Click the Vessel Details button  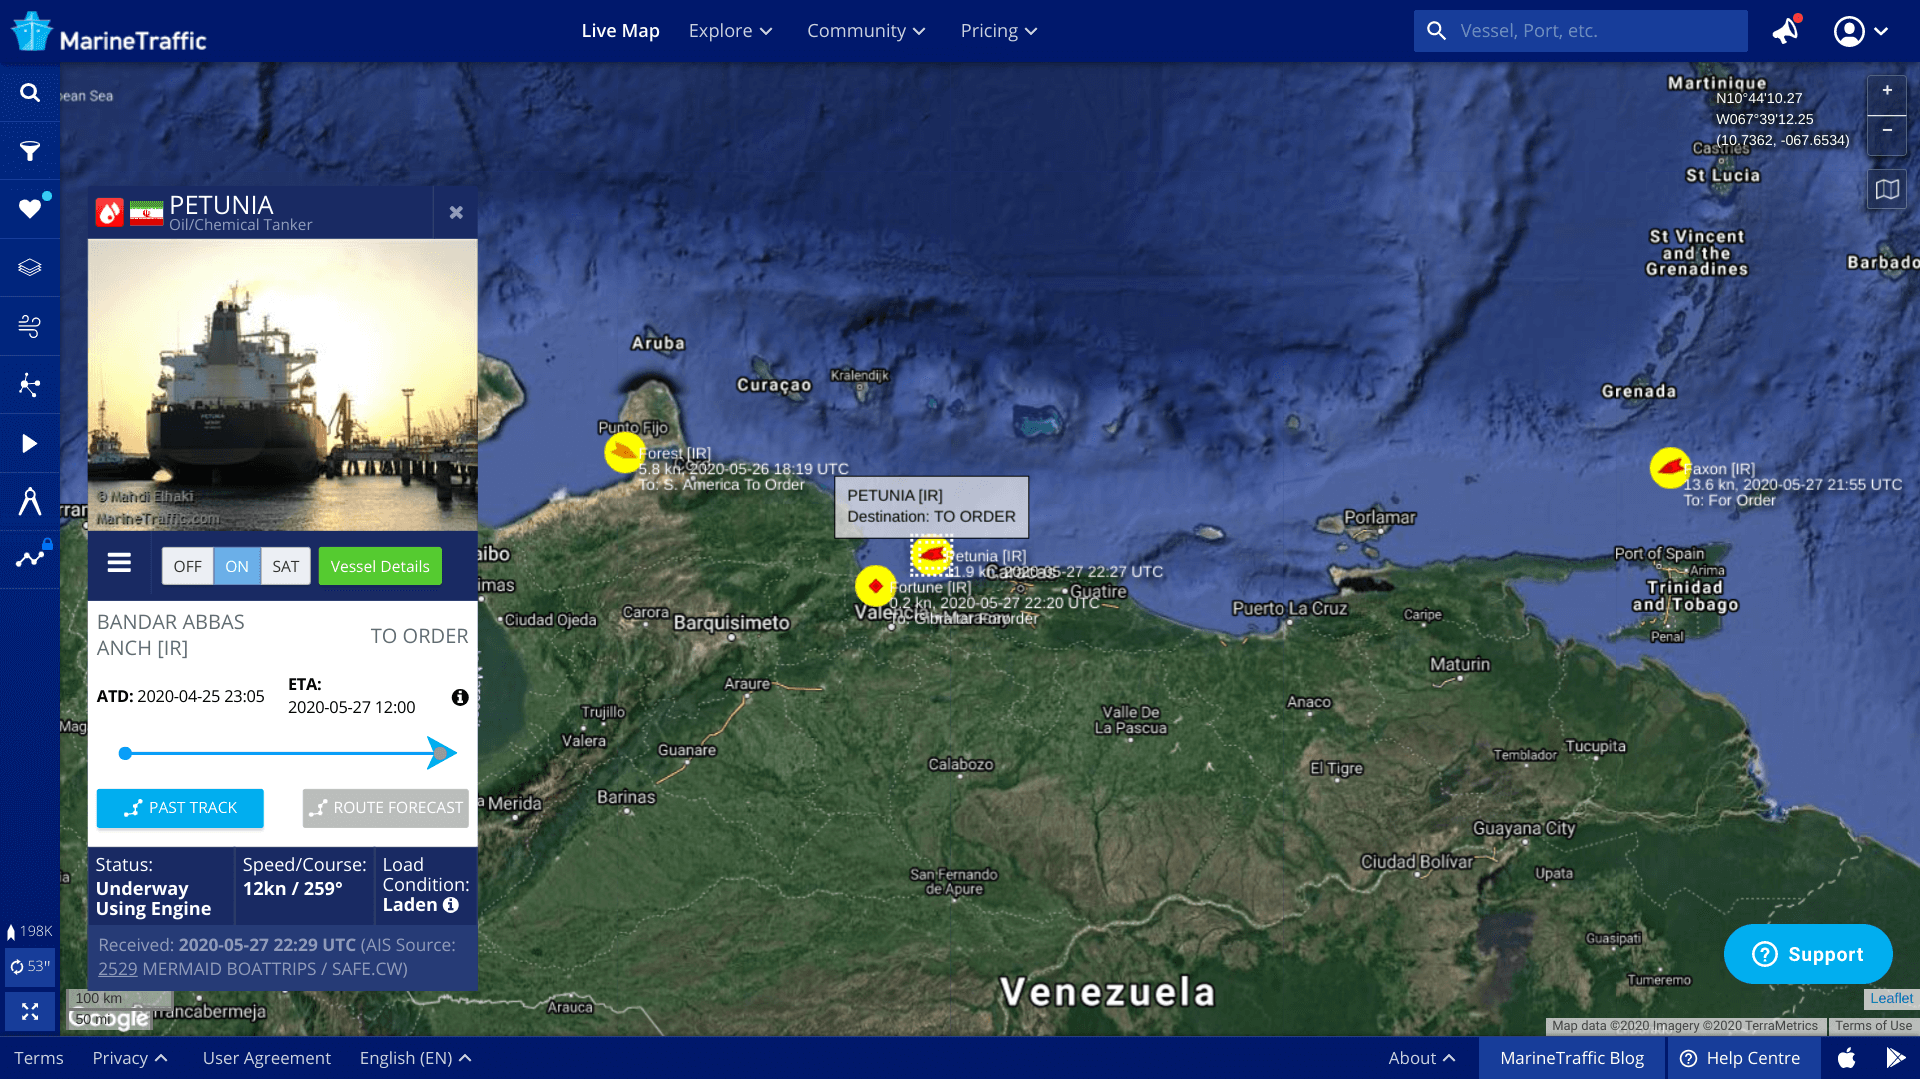(x=380, y=566)
